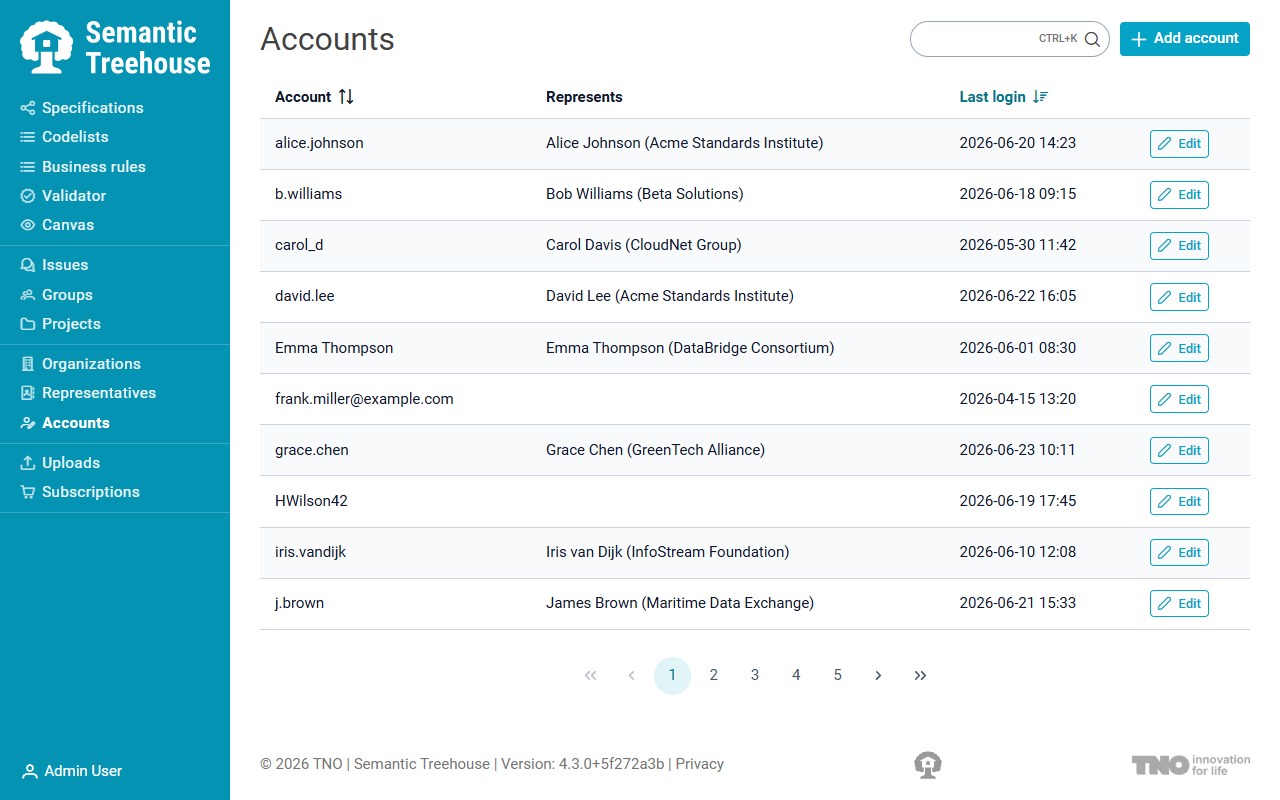Sort by the Last login column header
The height and width of the screenshot is (800, 1280).
(1003, 97)
